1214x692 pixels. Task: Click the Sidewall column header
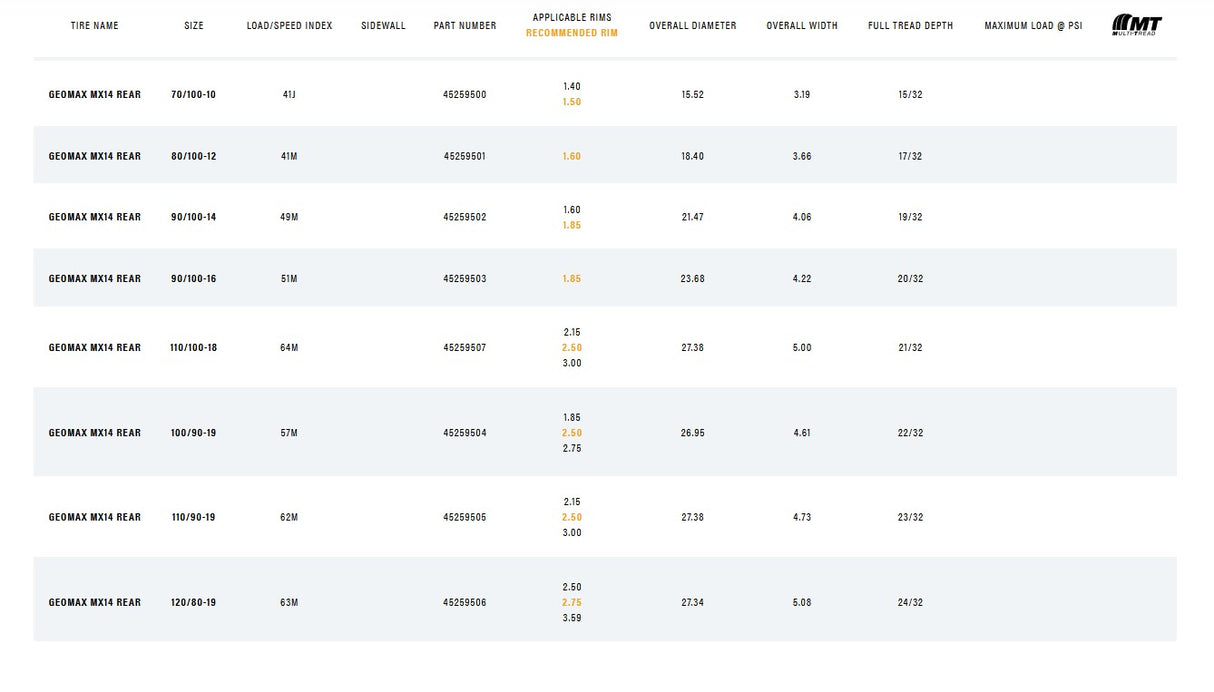(383, 26)
